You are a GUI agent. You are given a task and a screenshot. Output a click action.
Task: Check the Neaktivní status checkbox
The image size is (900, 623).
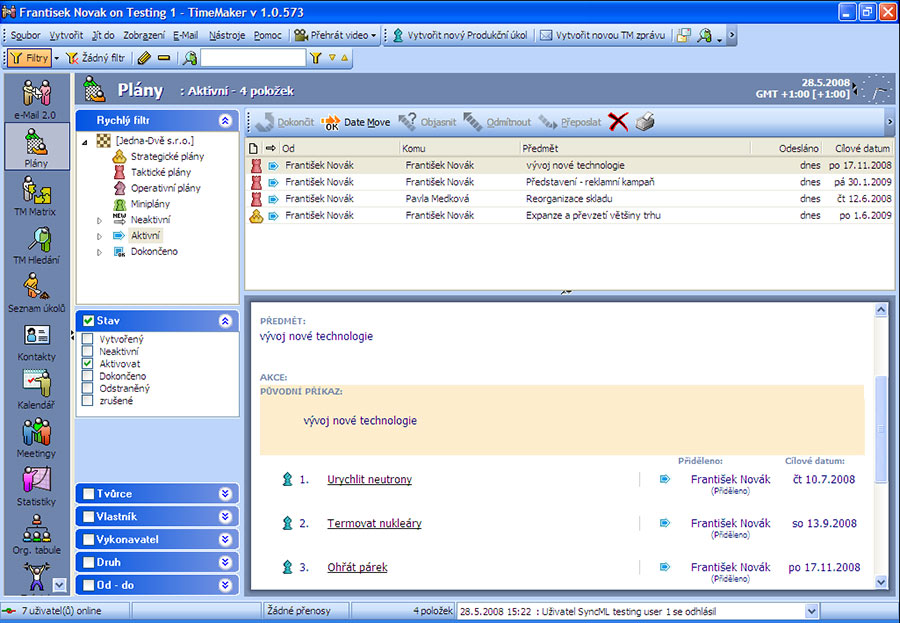pos(88,352)
